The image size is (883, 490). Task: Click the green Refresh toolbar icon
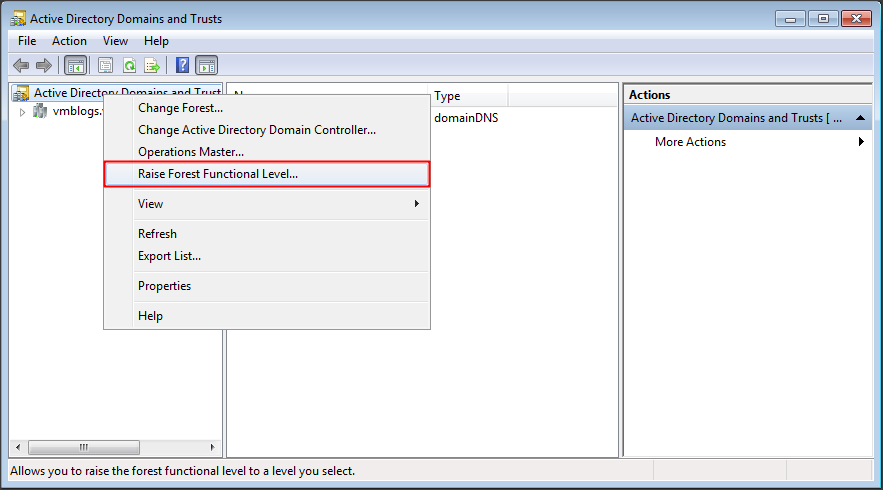tap(129, 66)
